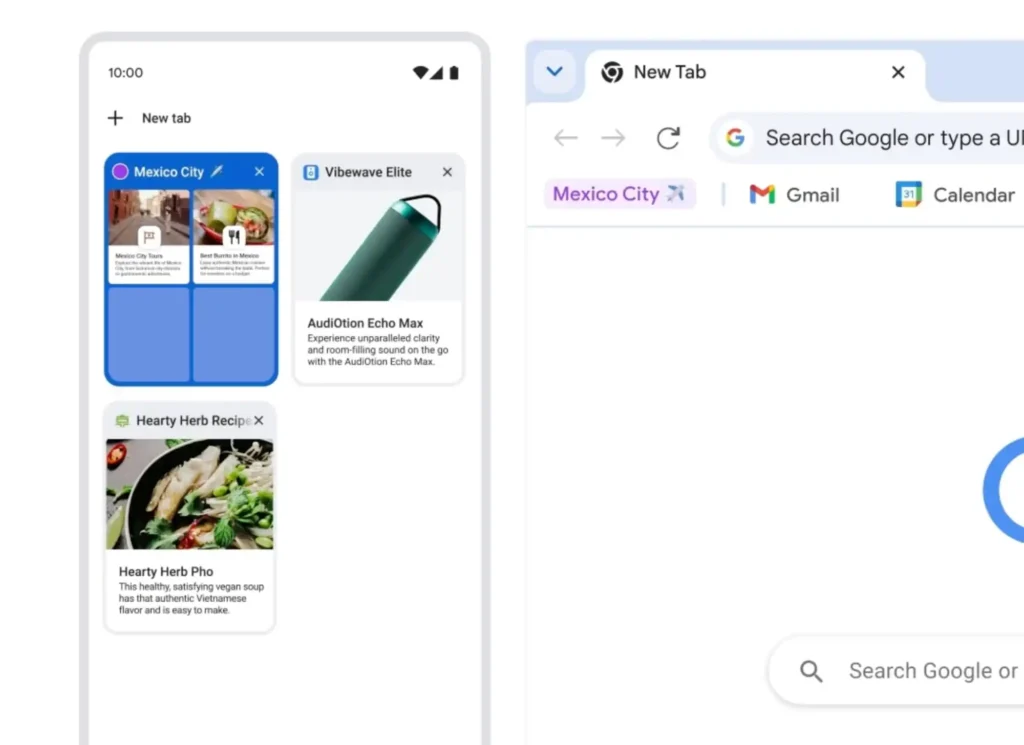
Task: Click the AudiOtion Echo Max heading
Action: [x=365, y=323]
